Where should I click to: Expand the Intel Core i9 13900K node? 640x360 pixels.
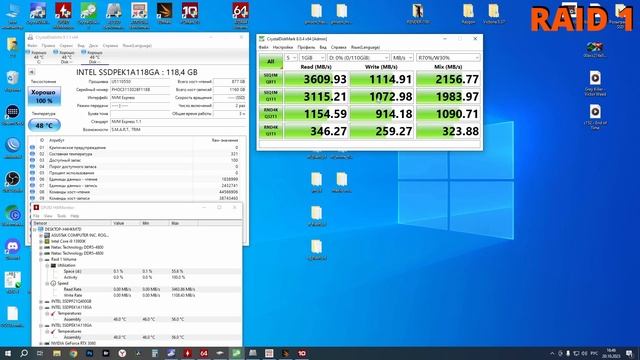pyautogui.click(x=41, y=242)
